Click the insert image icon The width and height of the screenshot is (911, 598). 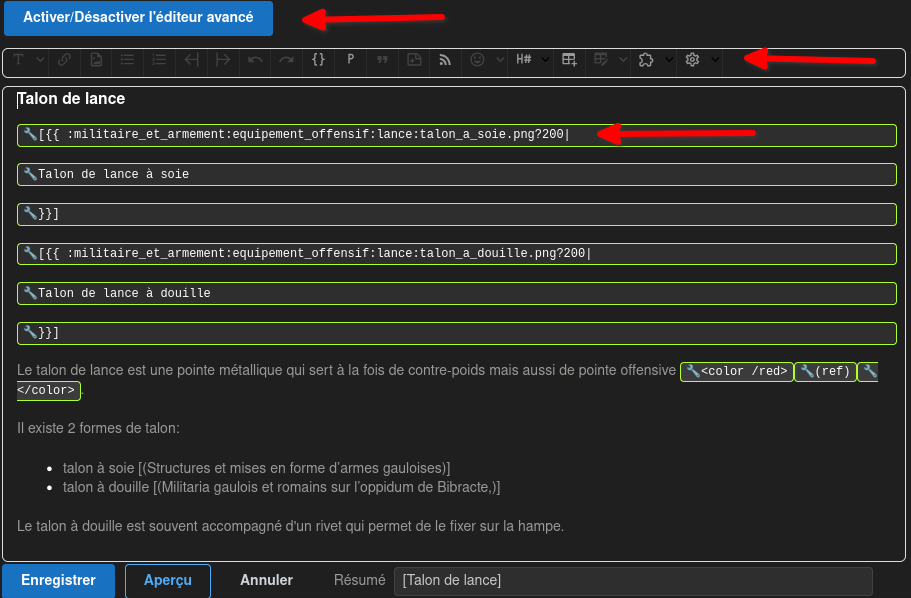(x=96, y=59)
